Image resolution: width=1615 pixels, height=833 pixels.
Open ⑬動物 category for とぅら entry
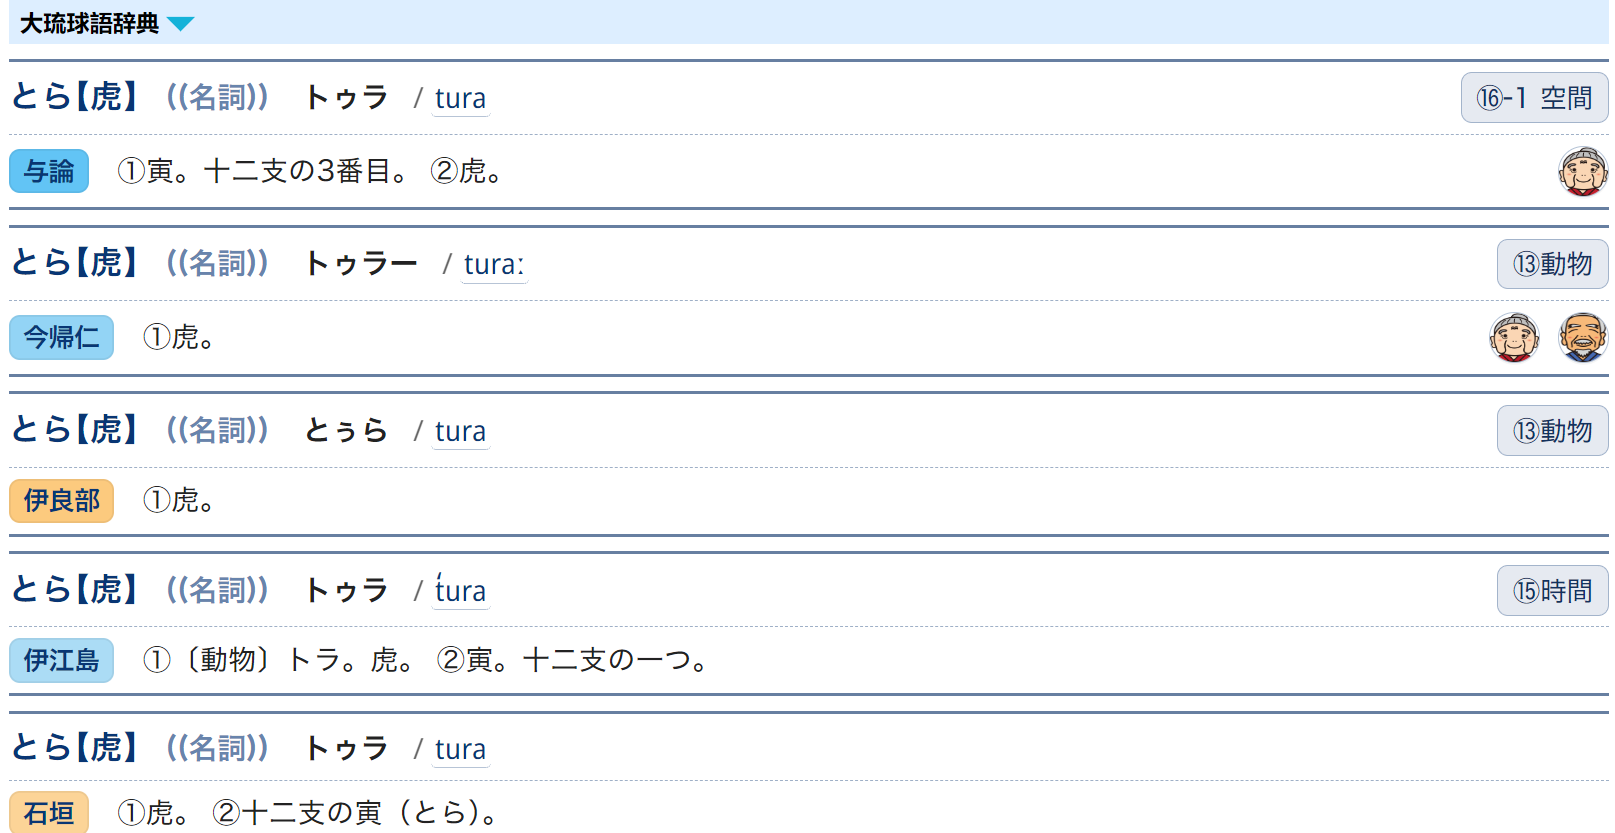1552,431
